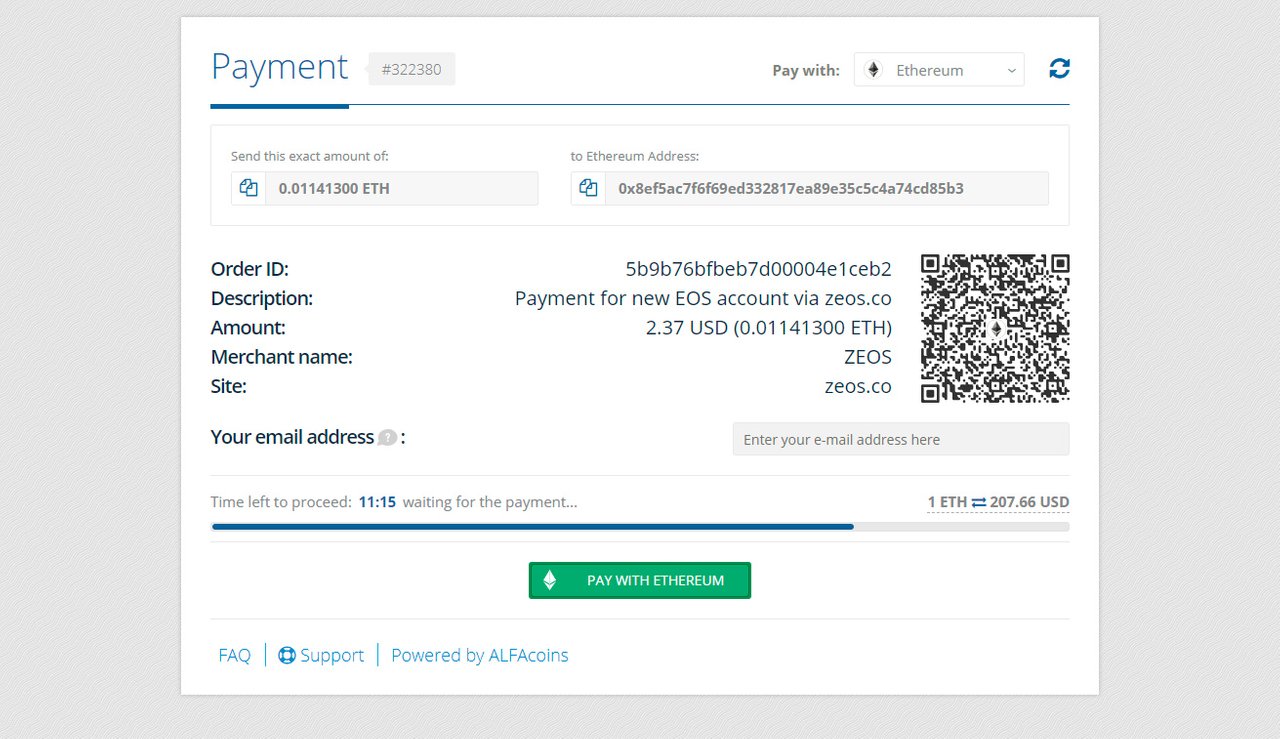Click the 'Order ID:' label

[x=250, y=269]
